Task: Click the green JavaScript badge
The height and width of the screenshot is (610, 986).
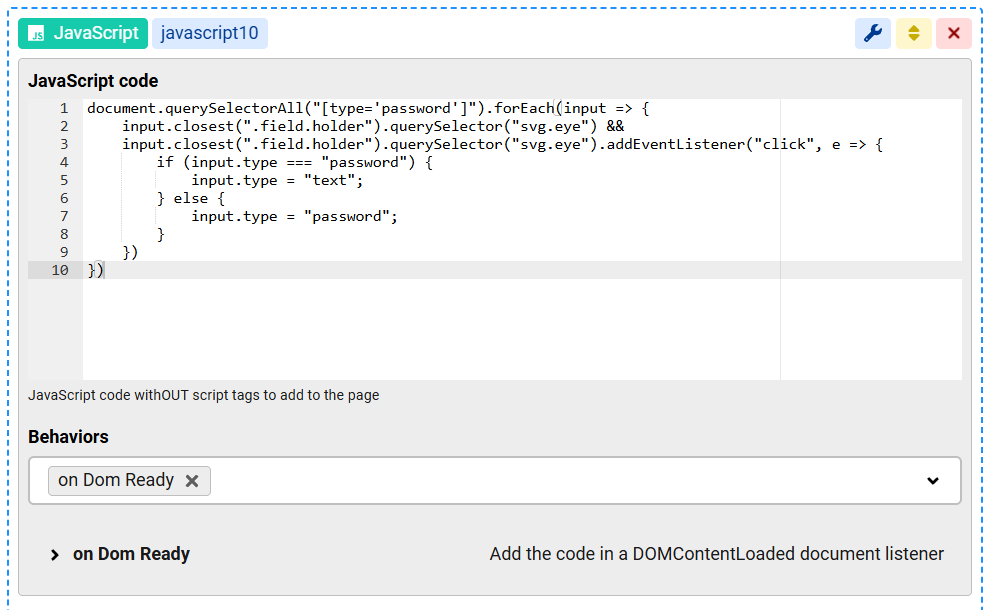Action: point(83,33)
